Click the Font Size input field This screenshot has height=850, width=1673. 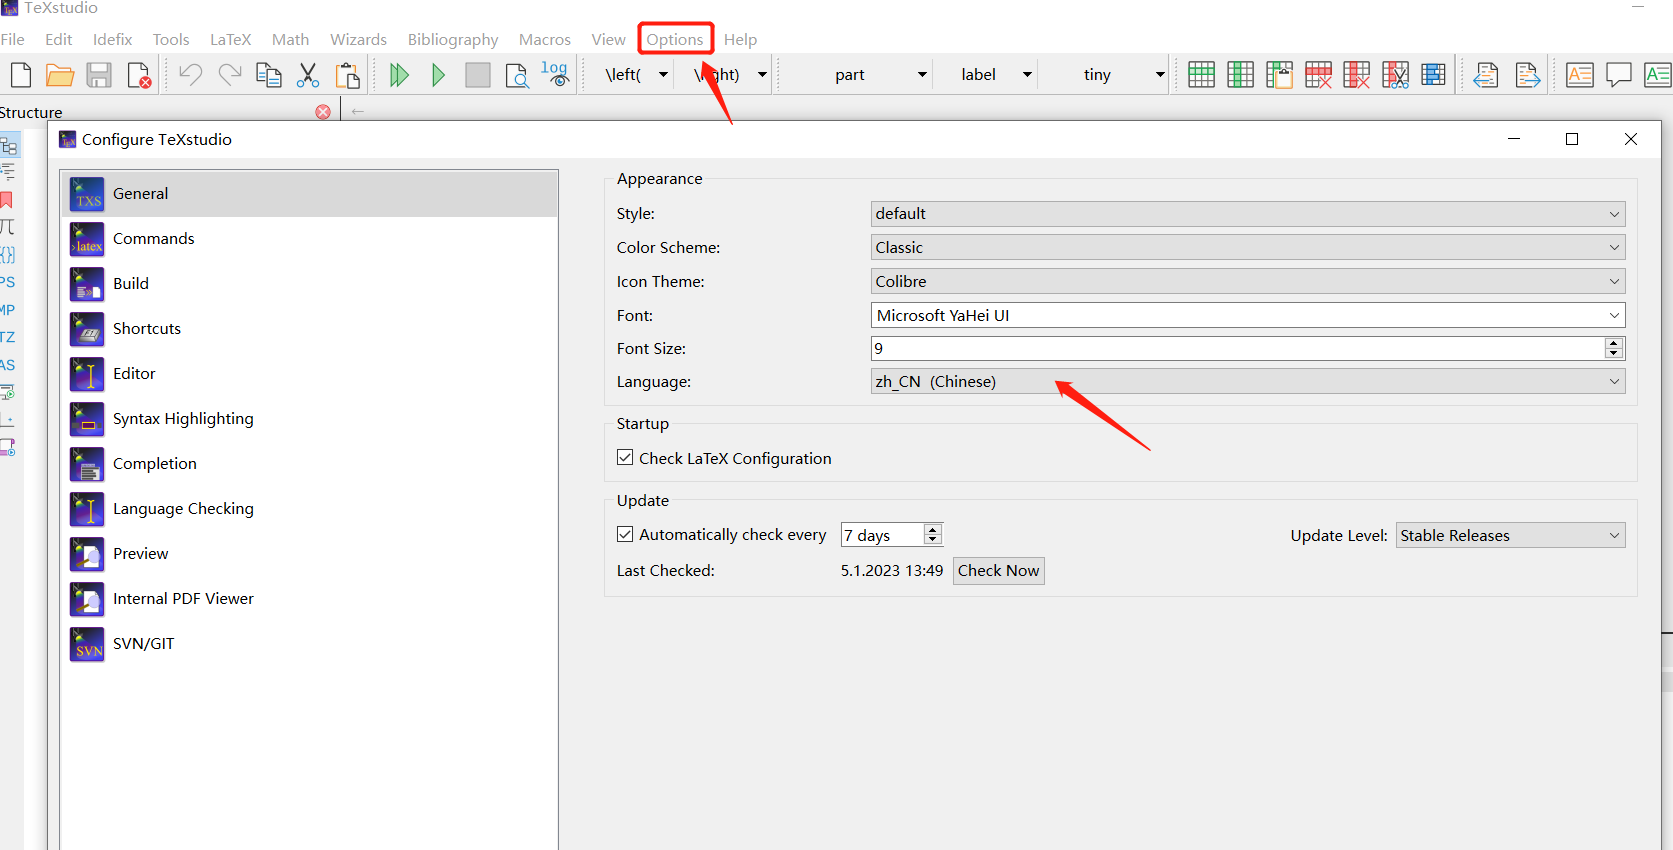1238,349
